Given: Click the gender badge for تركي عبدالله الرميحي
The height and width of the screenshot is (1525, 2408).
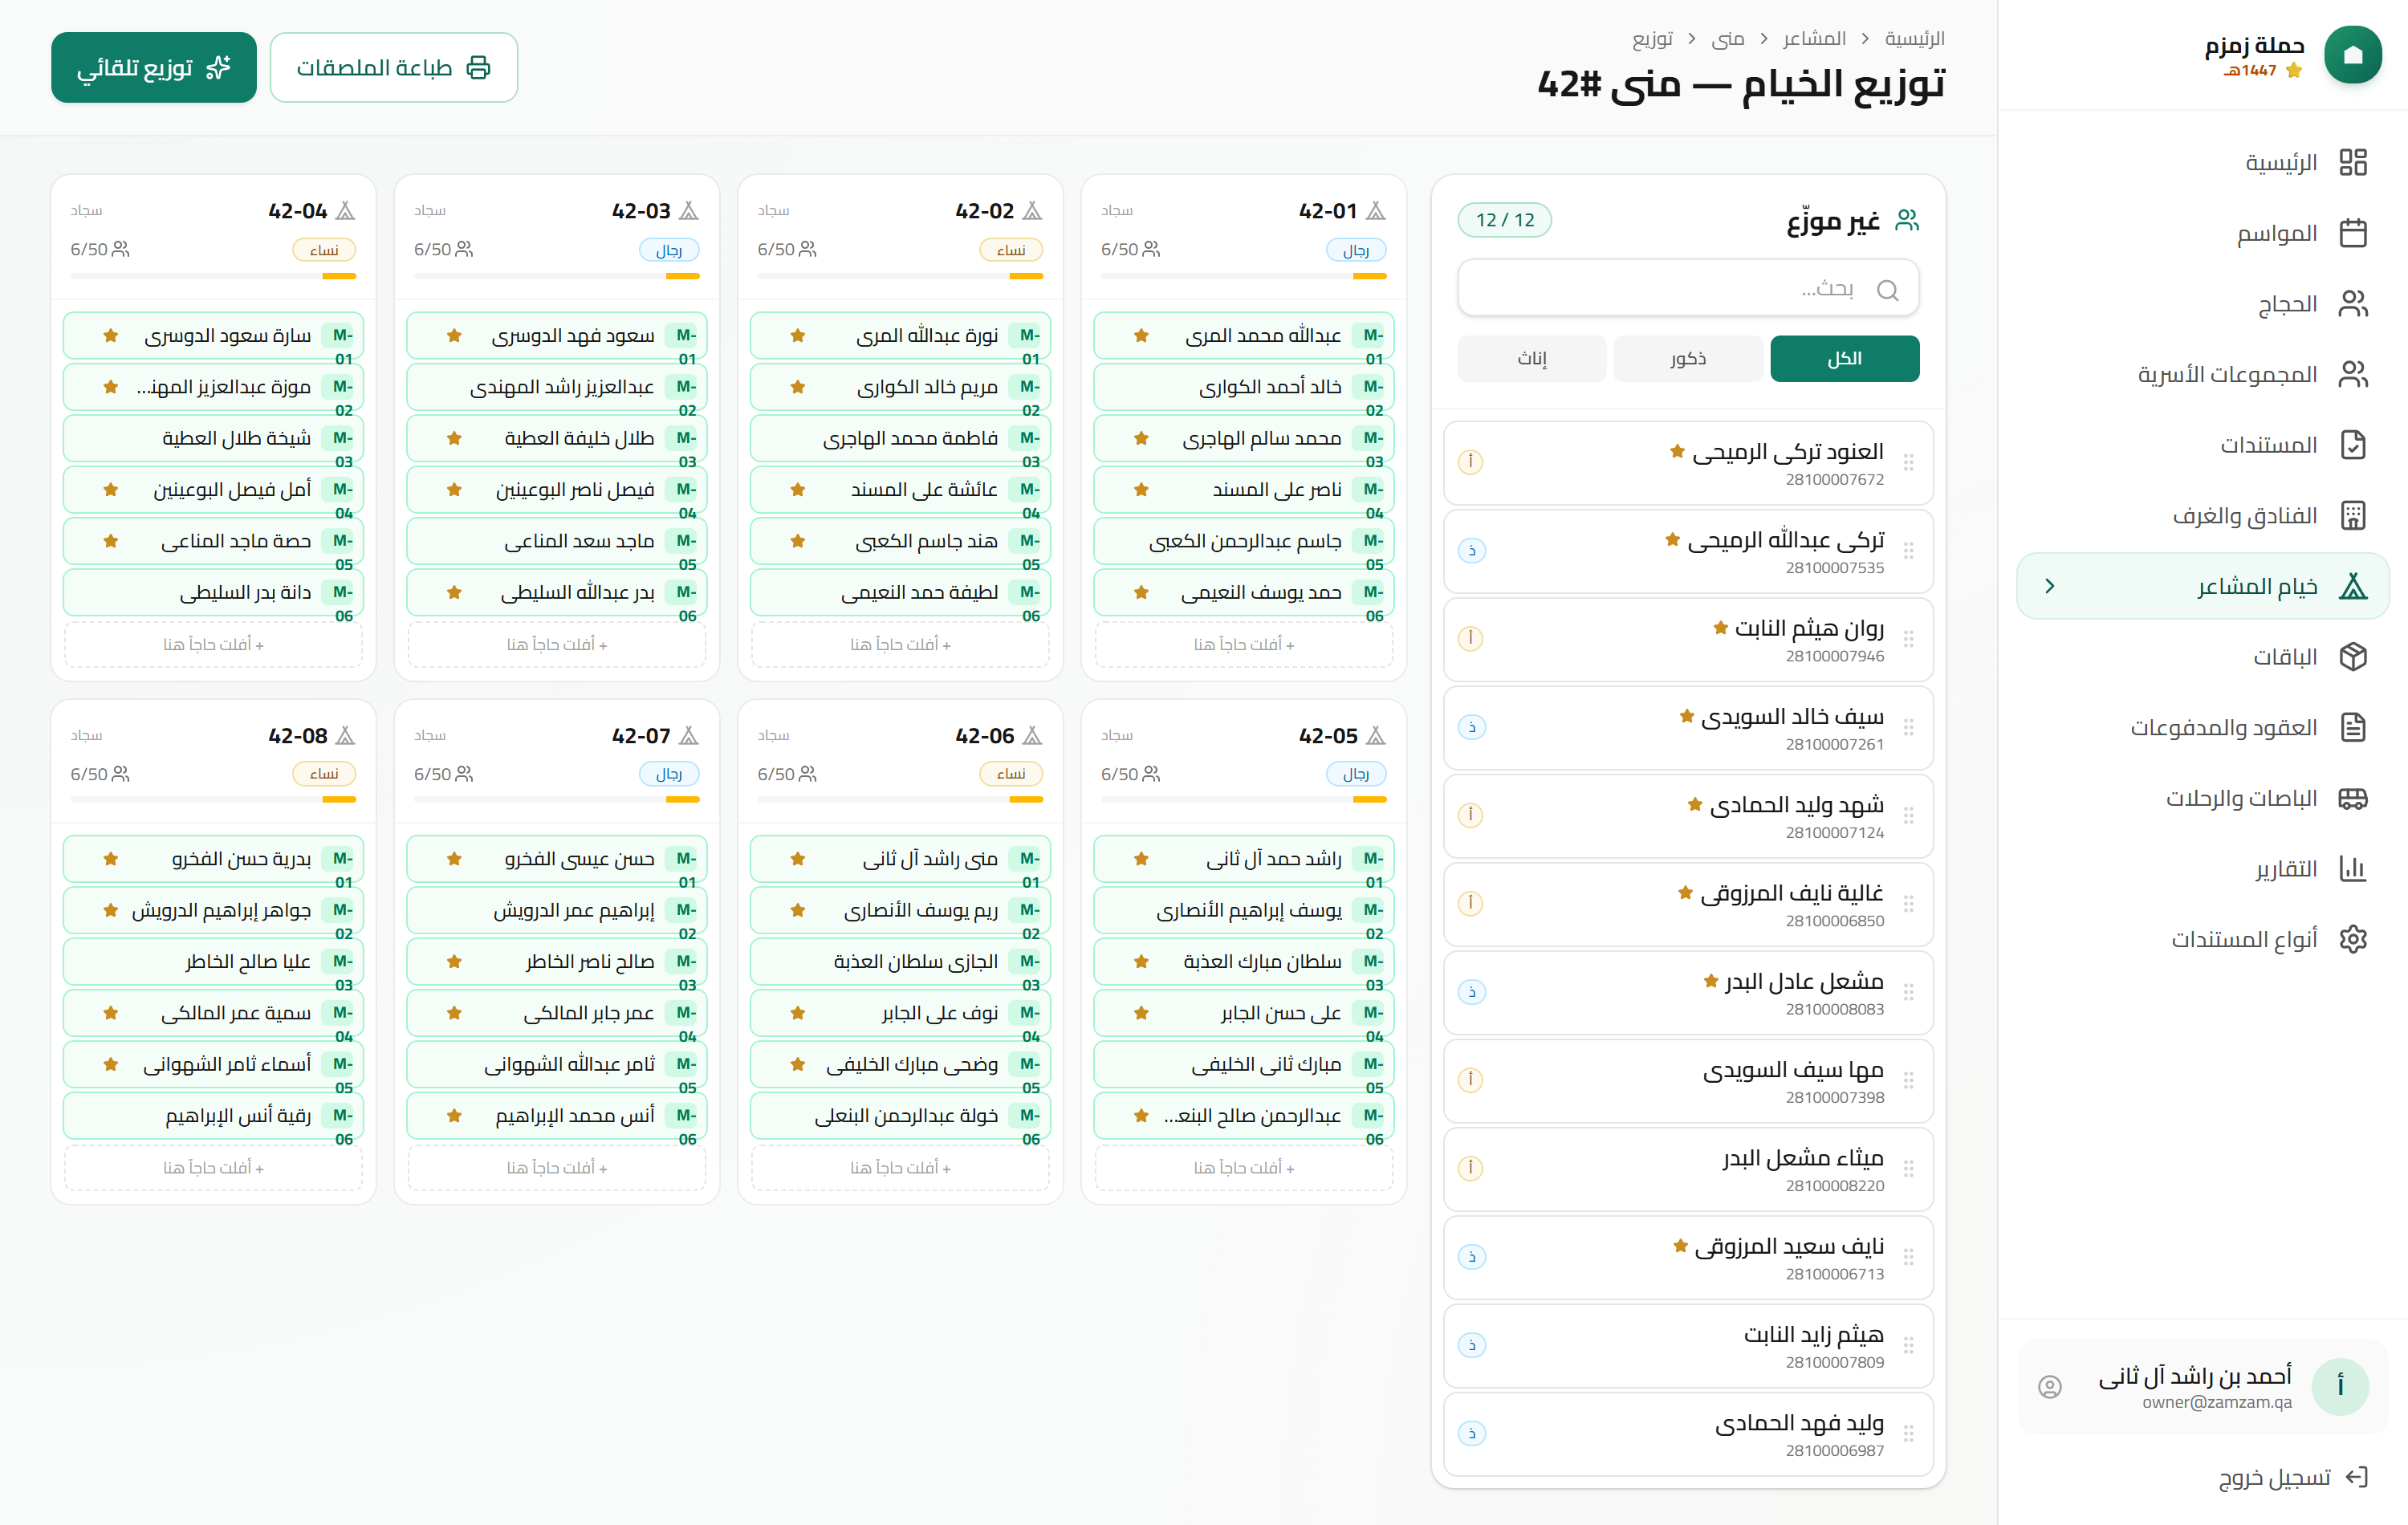Looking at the screenshot, I should pyautogui.click(x=1472, y=551).
